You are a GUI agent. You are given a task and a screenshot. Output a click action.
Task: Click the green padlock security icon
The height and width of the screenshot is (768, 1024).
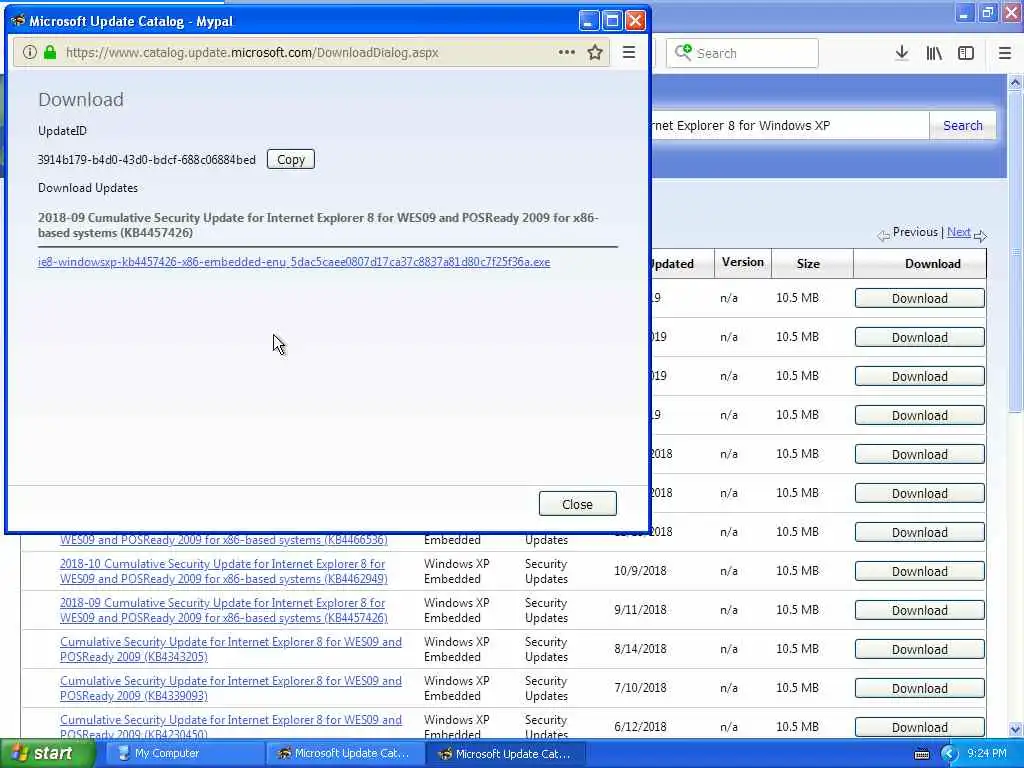pos(50,52)
